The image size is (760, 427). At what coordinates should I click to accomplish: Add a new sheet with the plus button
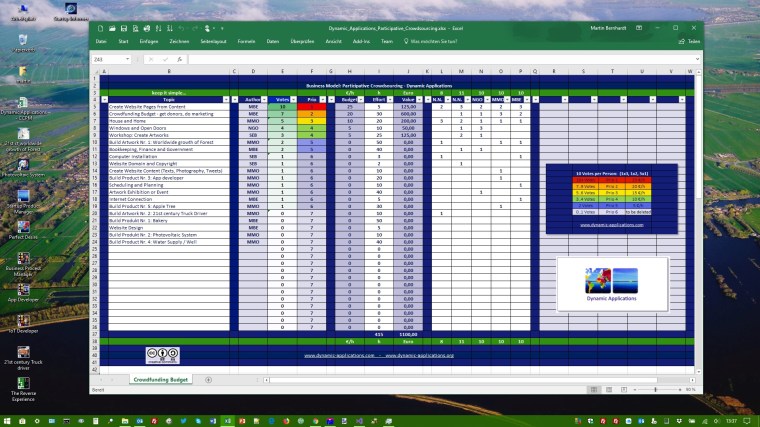click(208, 380)
